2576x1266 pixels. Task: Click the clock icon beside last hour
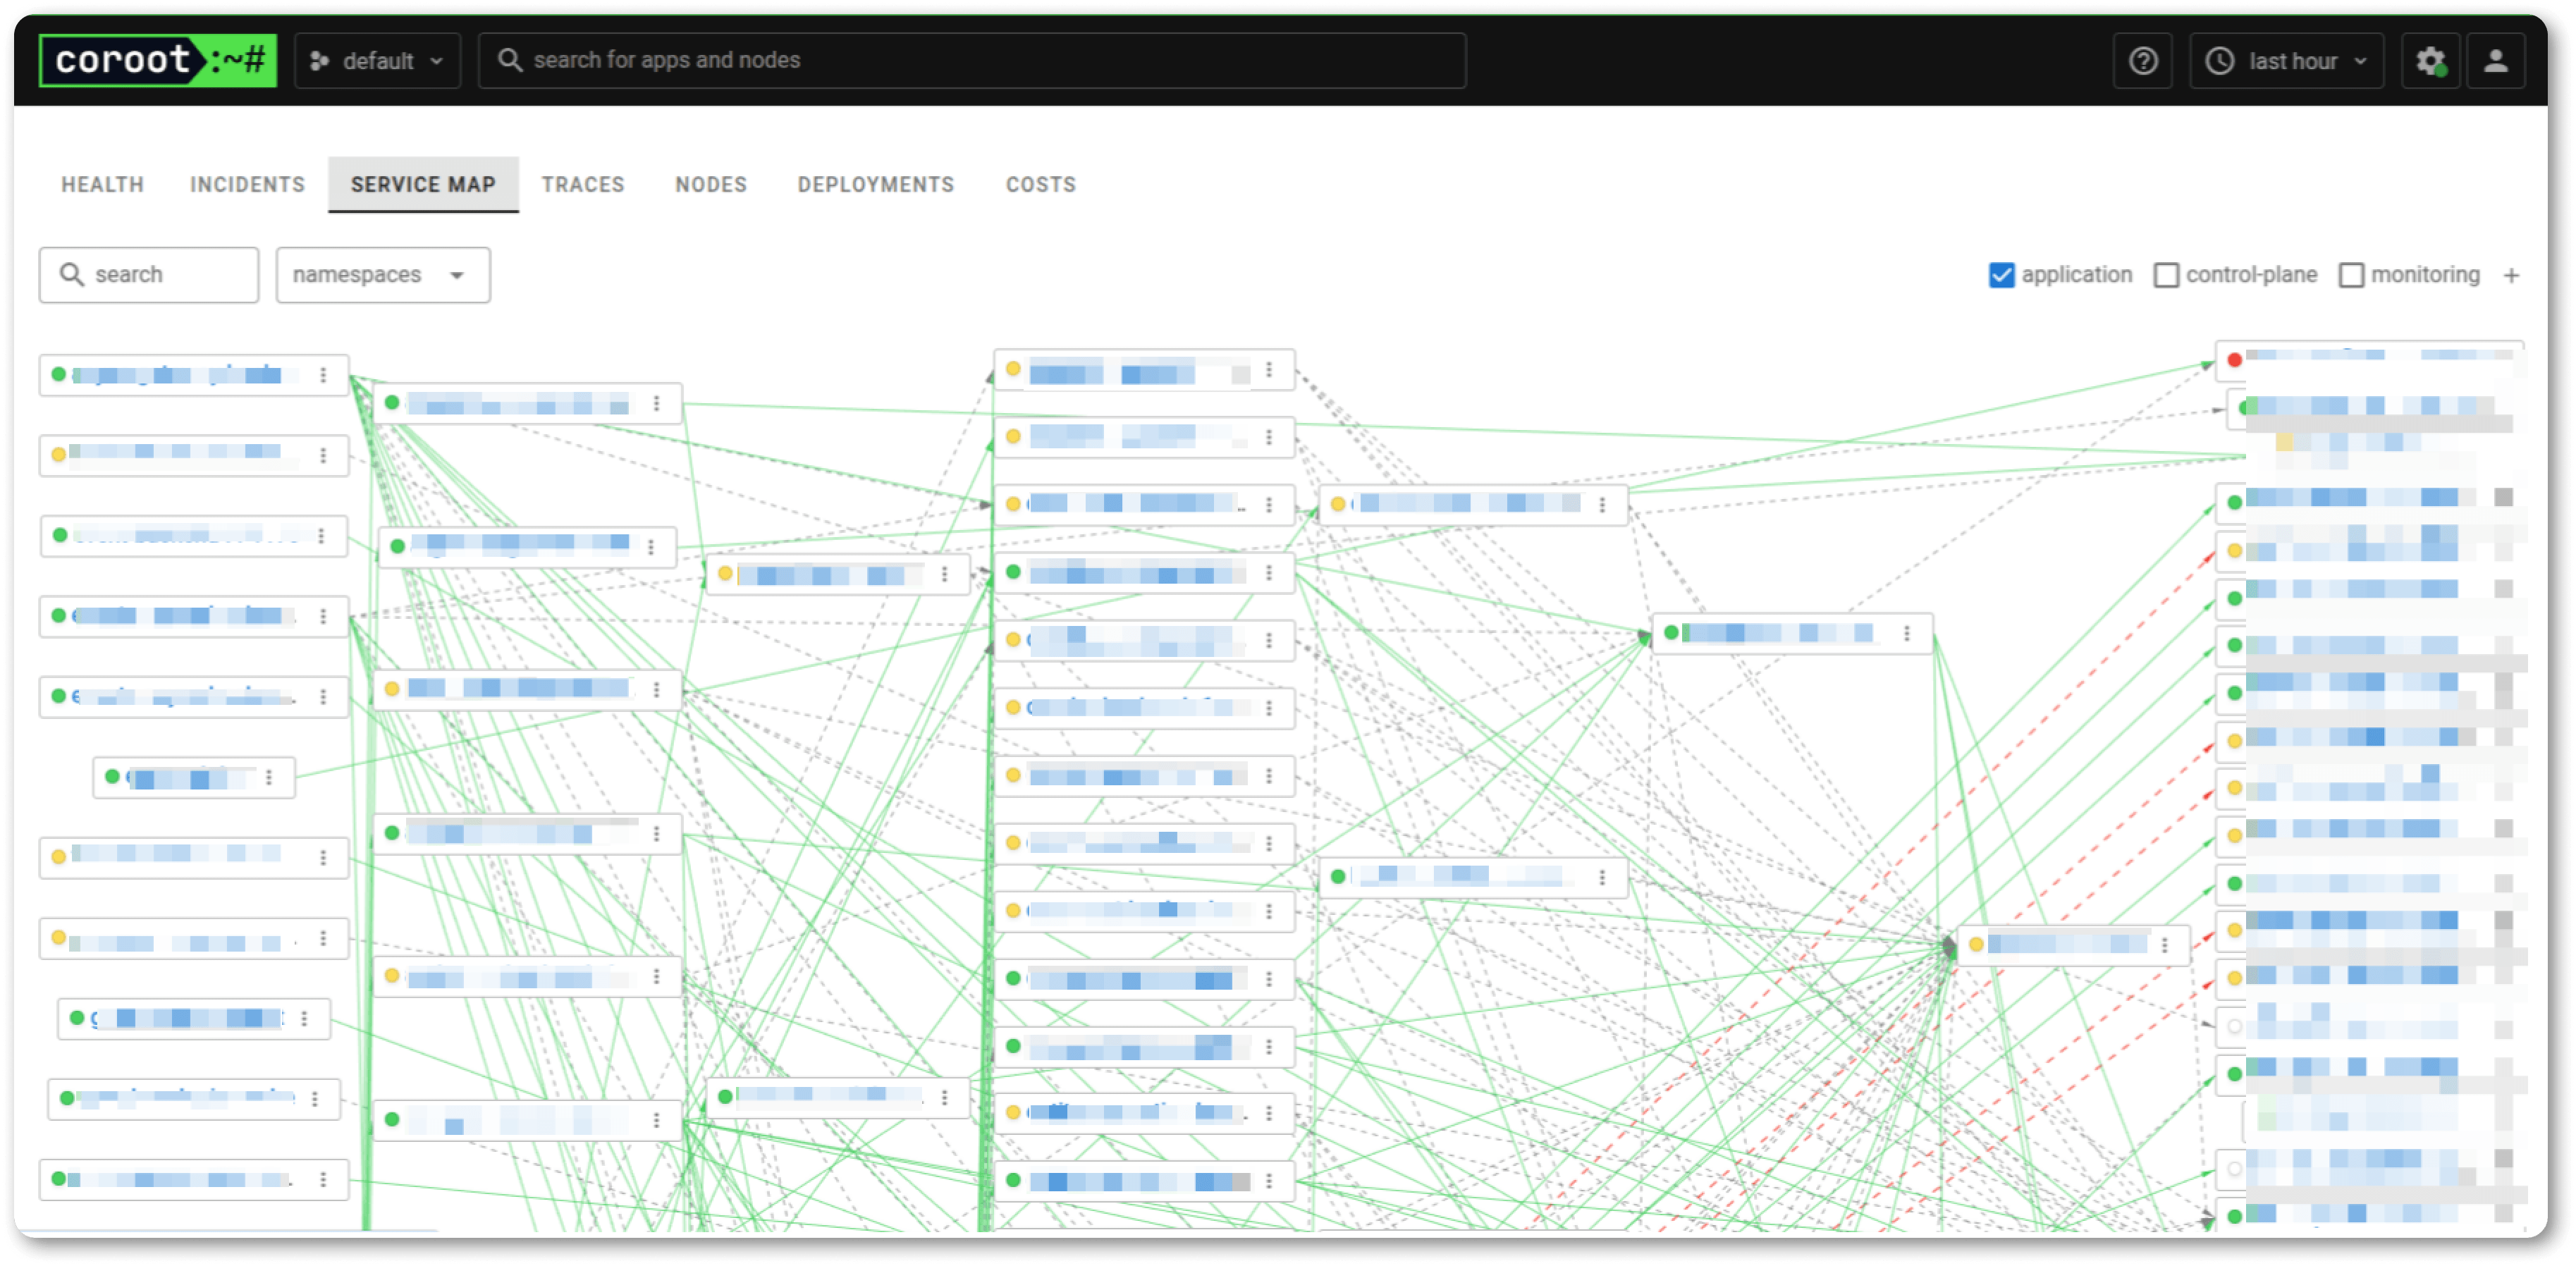[x=2219, y=61]
